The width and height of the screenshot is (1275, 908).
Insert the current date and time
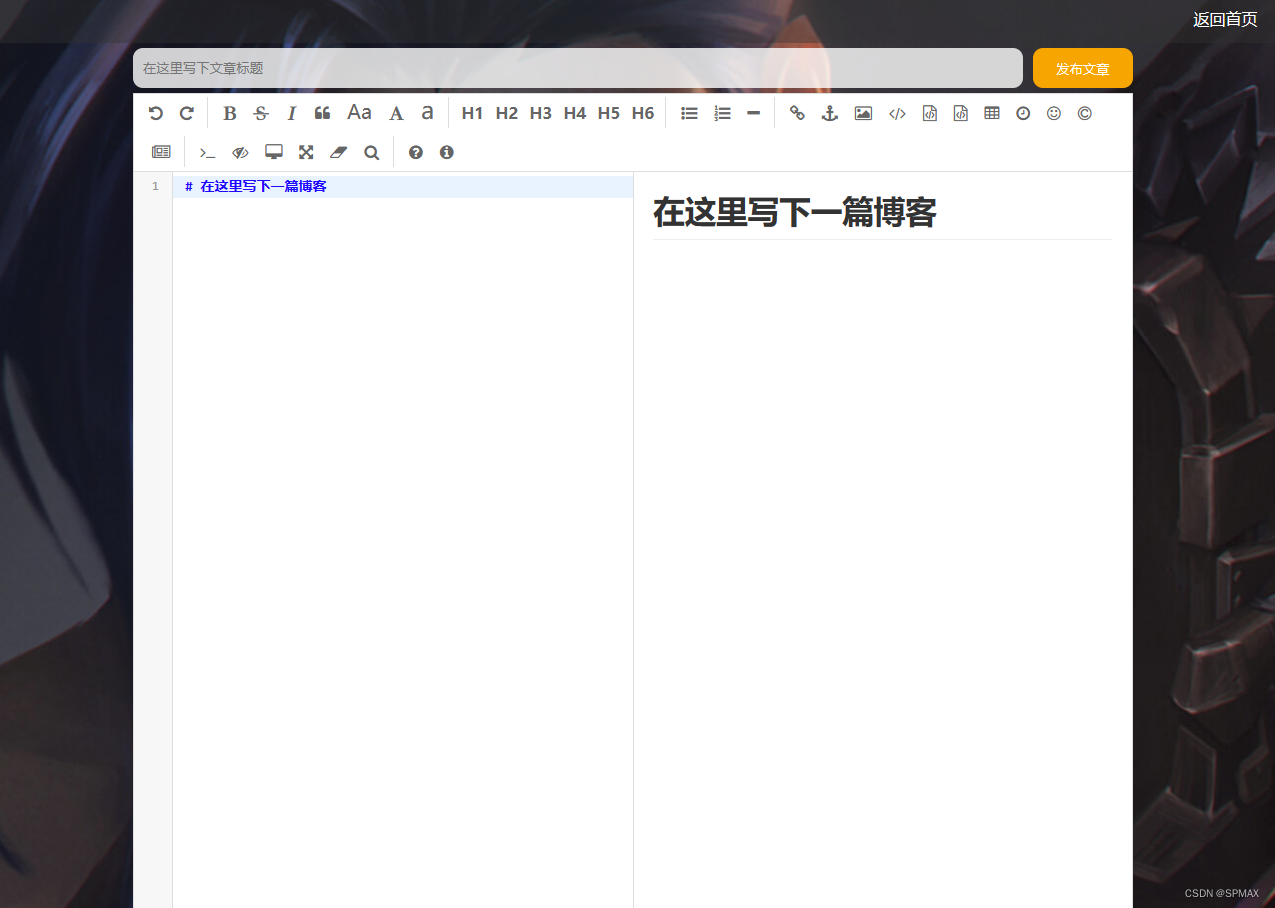pos(1023,113)
